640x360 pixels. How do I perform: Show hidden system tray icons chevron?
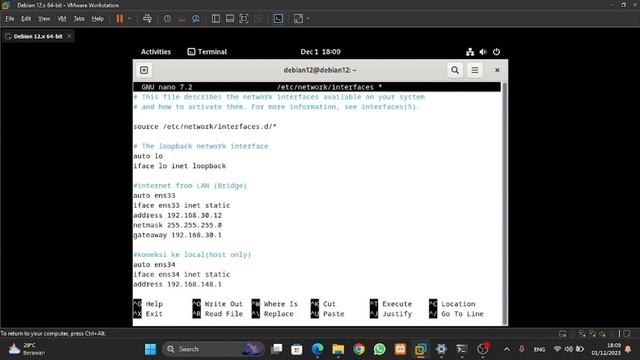coord(507,349)
